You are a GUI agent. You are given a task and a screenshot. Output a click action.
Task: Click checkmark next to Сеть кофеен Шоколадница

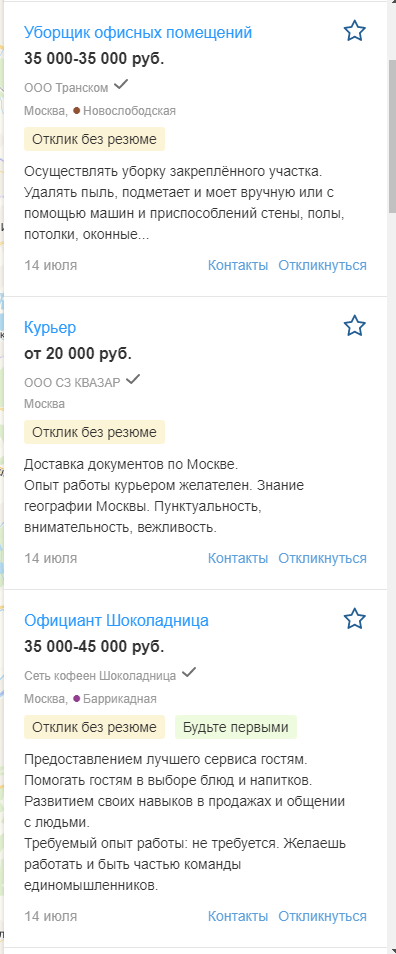pos(189,673)
